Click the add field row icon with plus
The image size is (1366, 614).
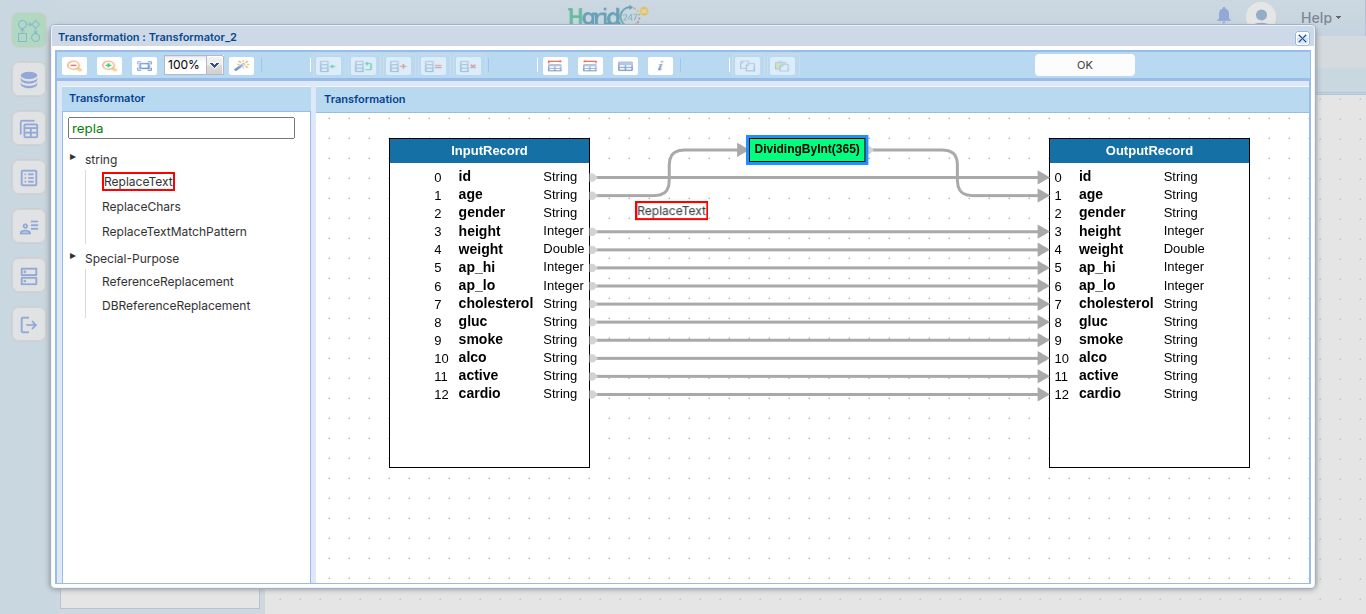click(x=398, y=66)
